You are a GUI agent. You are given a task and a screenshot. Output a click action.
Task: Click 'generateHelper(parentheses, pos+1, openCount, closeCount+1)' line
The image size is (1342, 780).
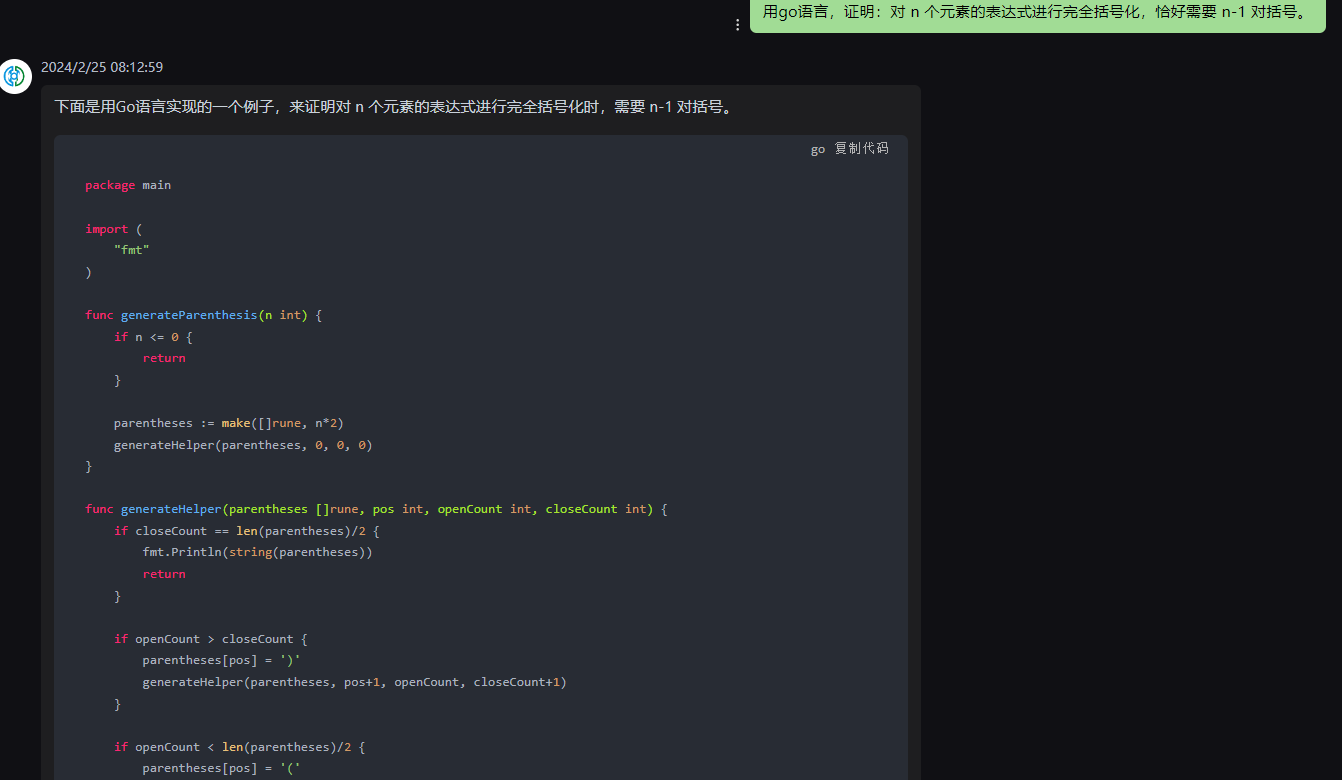354,682
